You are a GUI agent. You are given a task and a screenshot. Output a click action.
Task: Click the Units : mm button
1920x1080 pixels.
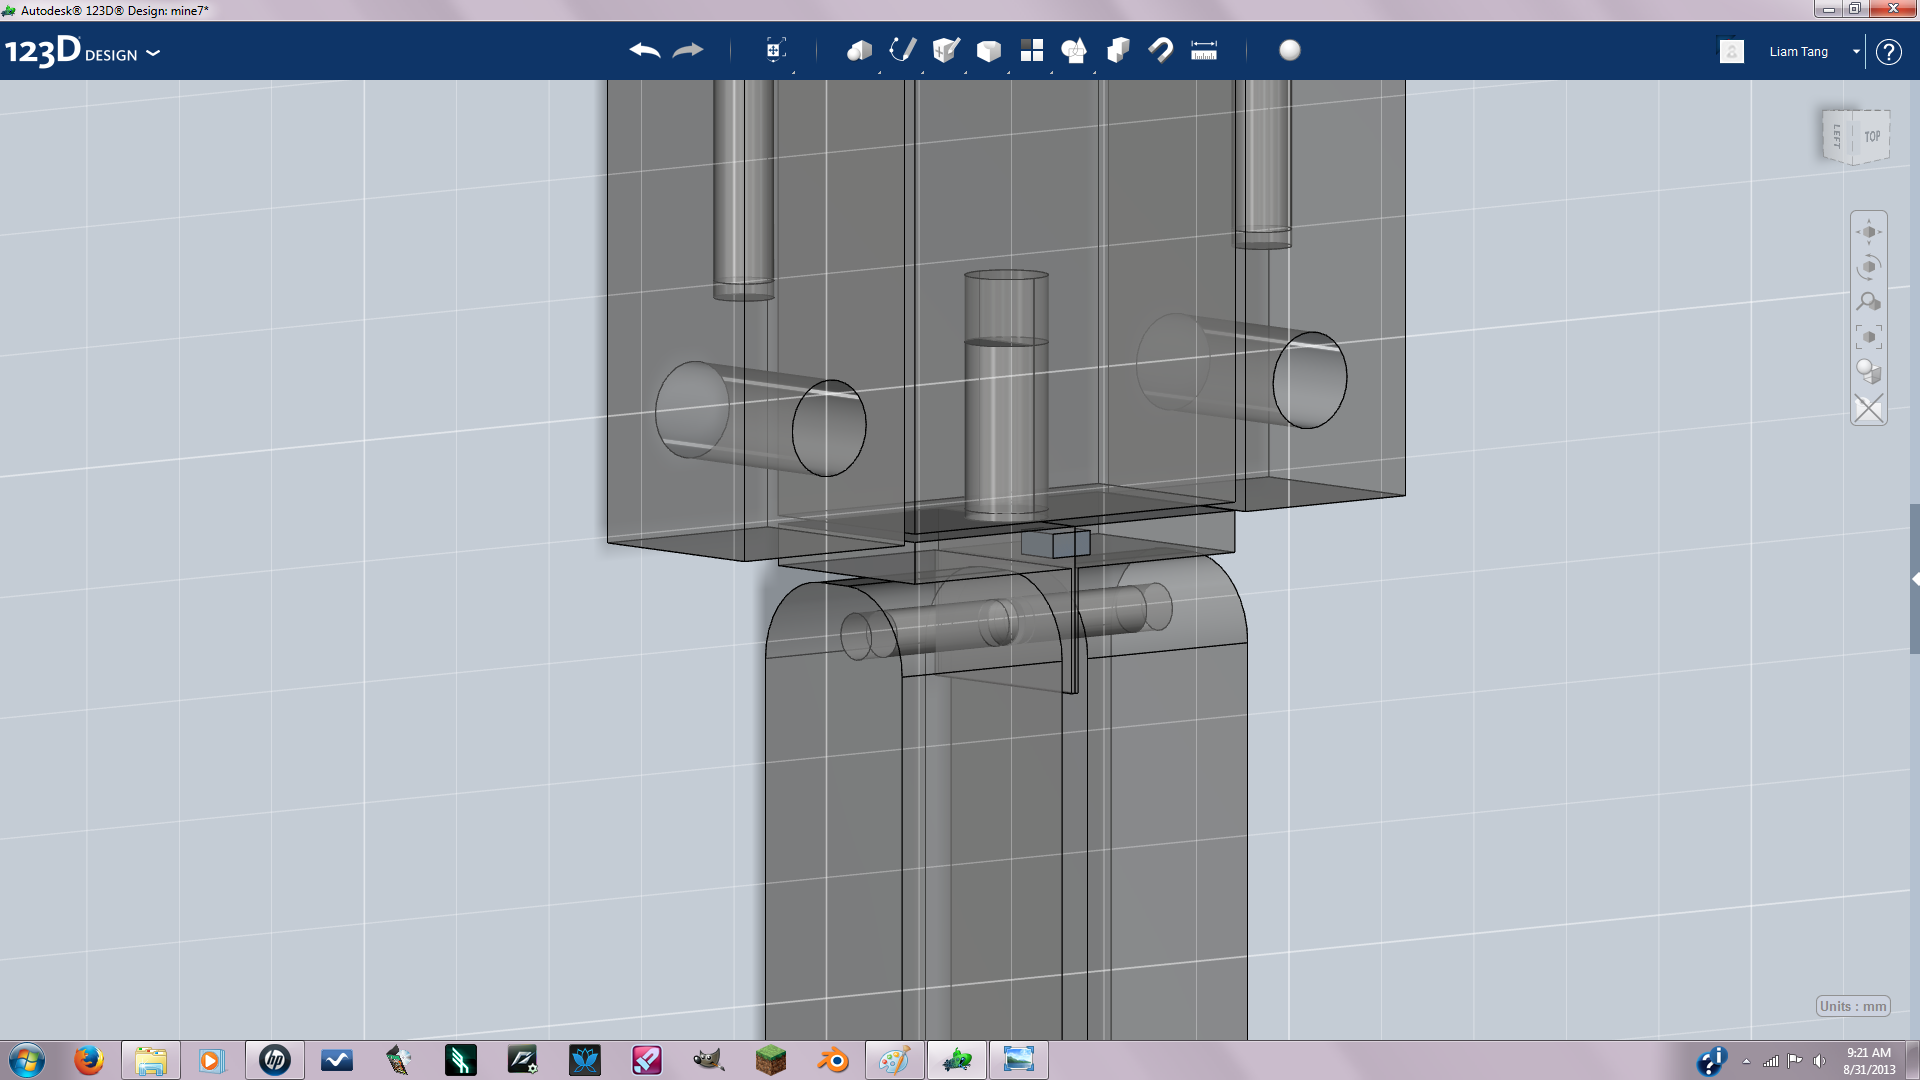point(1853,1006)
